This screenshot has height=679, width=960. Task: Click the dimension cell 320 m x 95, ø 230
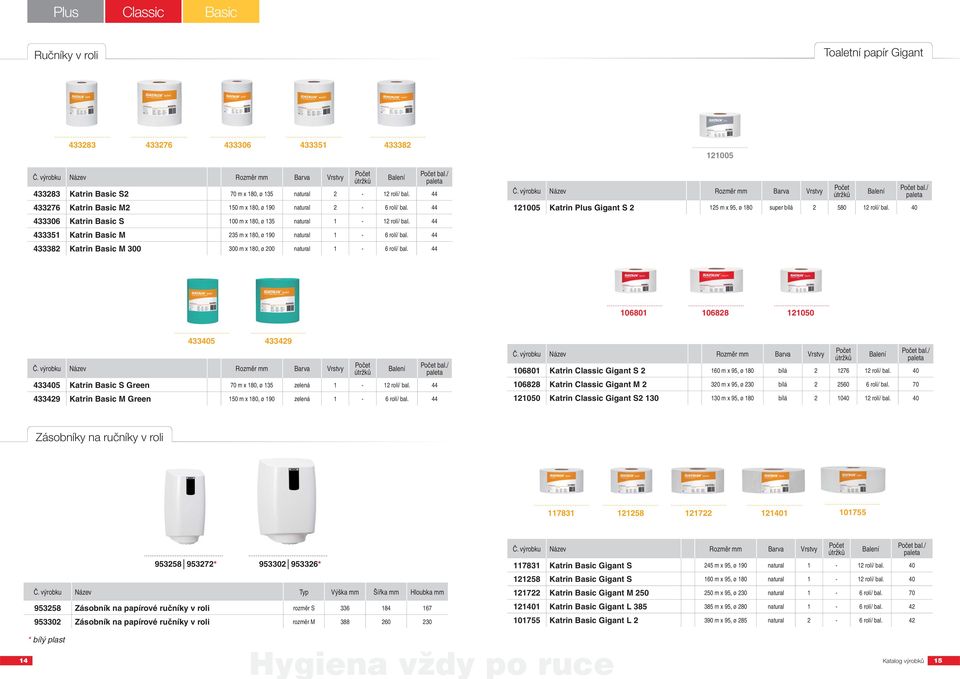[x=732, y=385]
